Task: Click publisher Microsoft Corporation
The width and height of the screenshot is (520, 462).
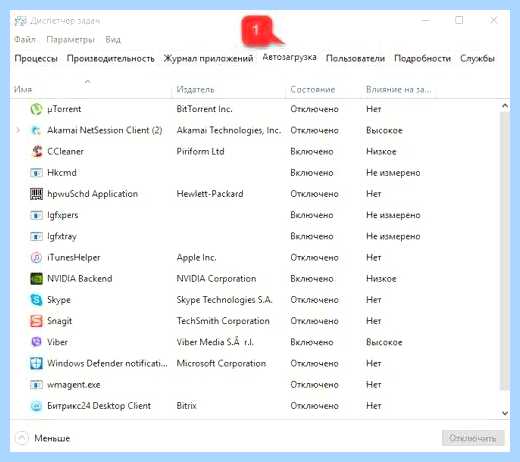Action: (221, 363)
